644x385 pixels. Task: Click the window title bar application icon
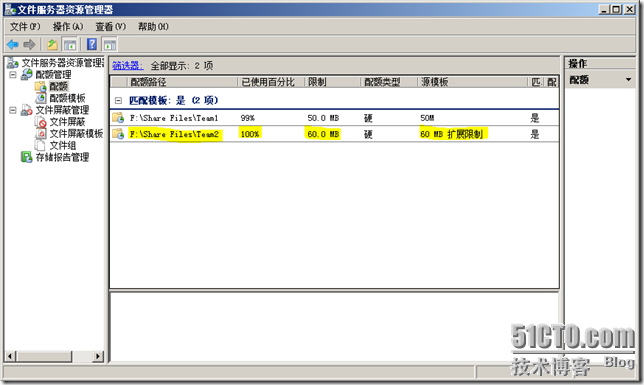pyautogui.click(x=10, y=9)
